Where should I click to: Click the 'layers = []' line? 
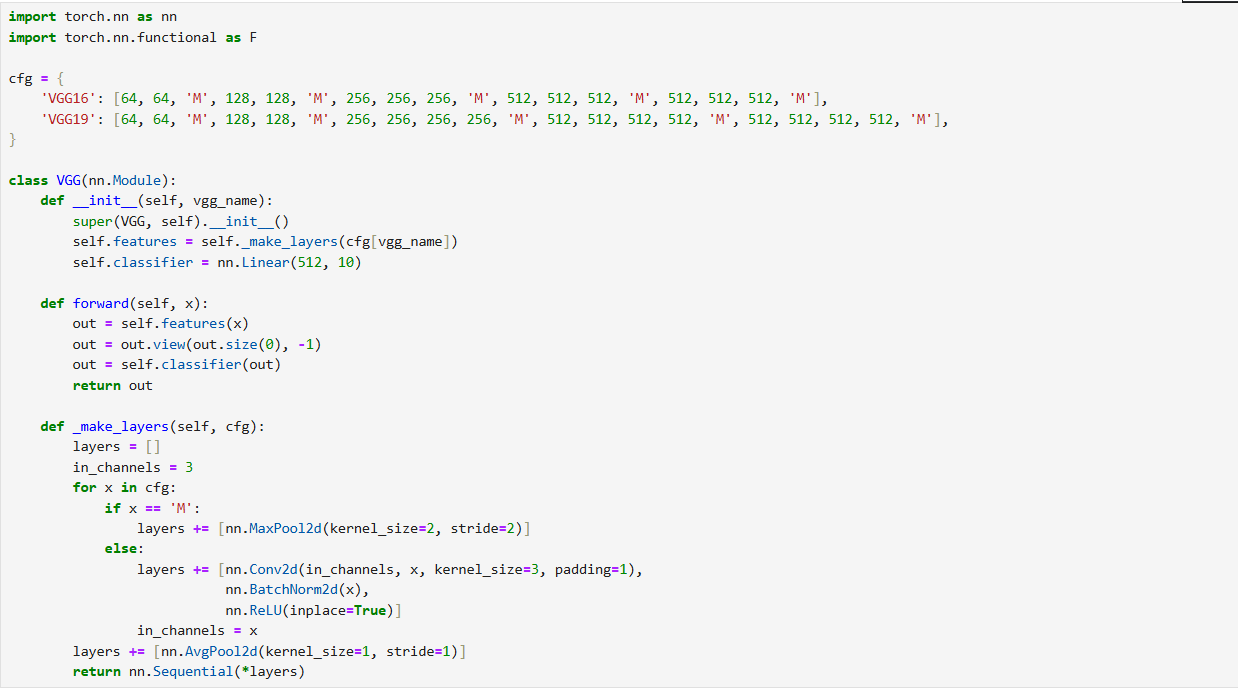(x=117, y=446)
